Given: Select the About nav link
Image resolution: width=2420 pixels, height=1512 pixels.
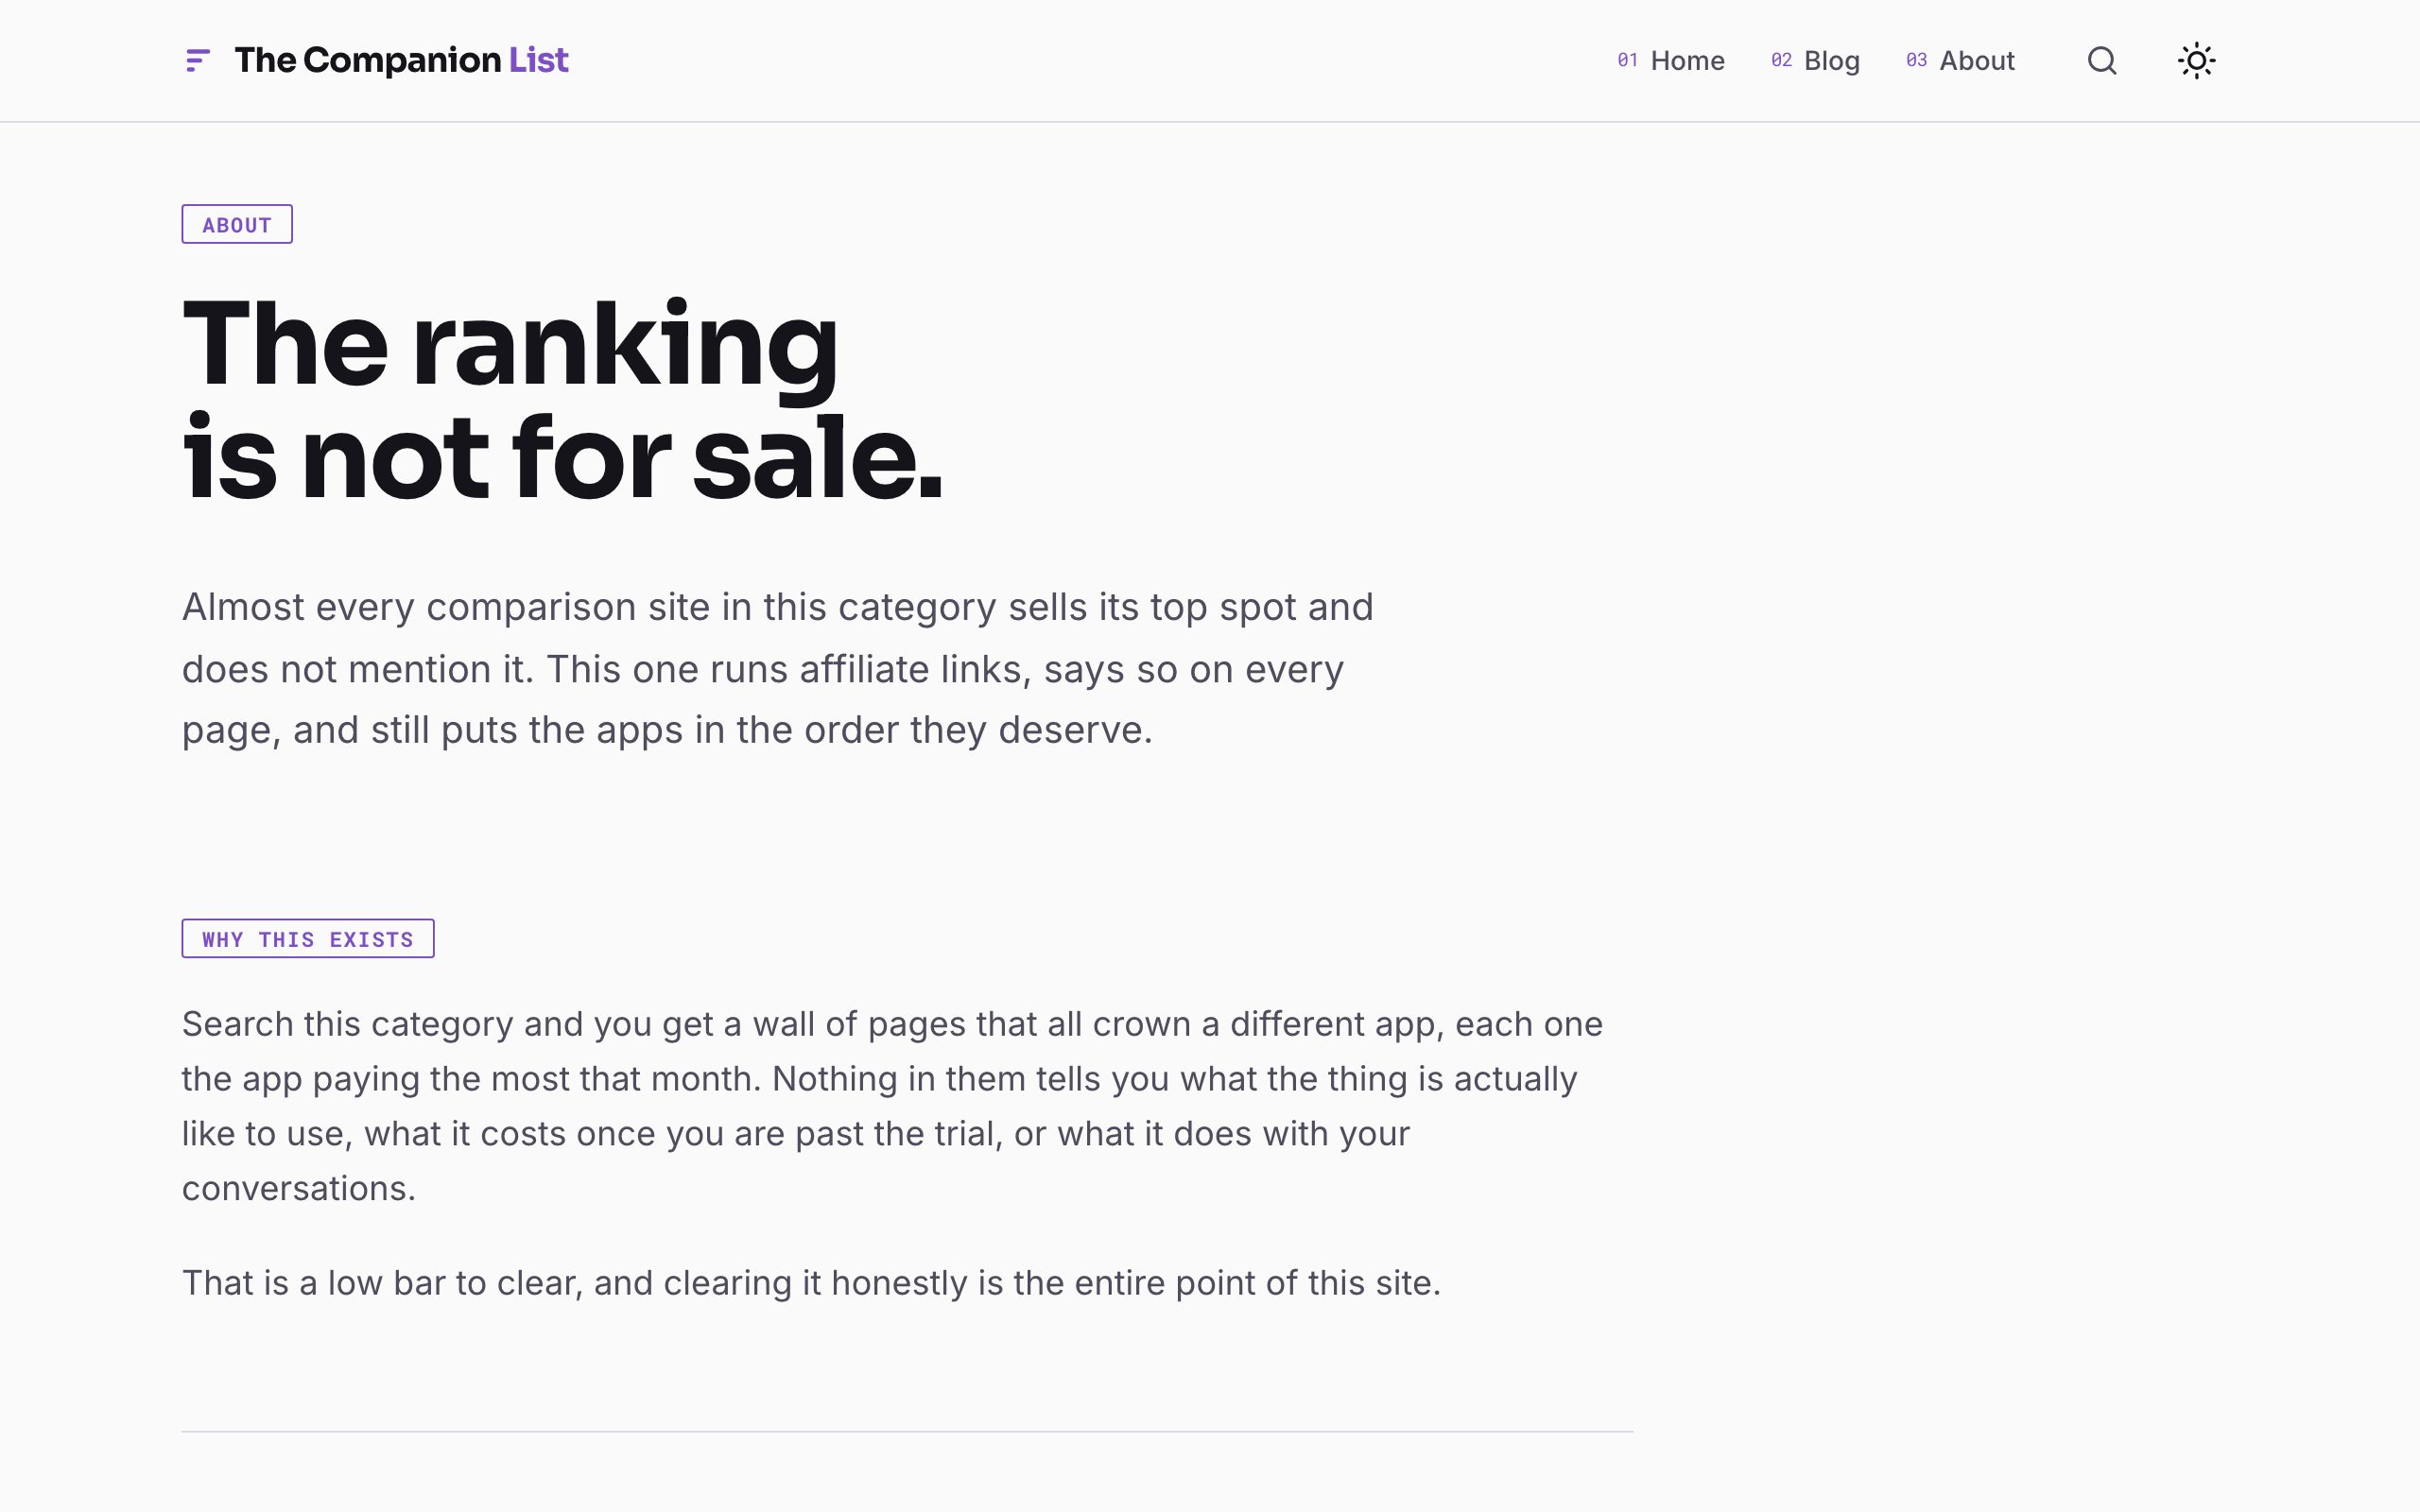Looking at the screenshot, I should 1960,61.
